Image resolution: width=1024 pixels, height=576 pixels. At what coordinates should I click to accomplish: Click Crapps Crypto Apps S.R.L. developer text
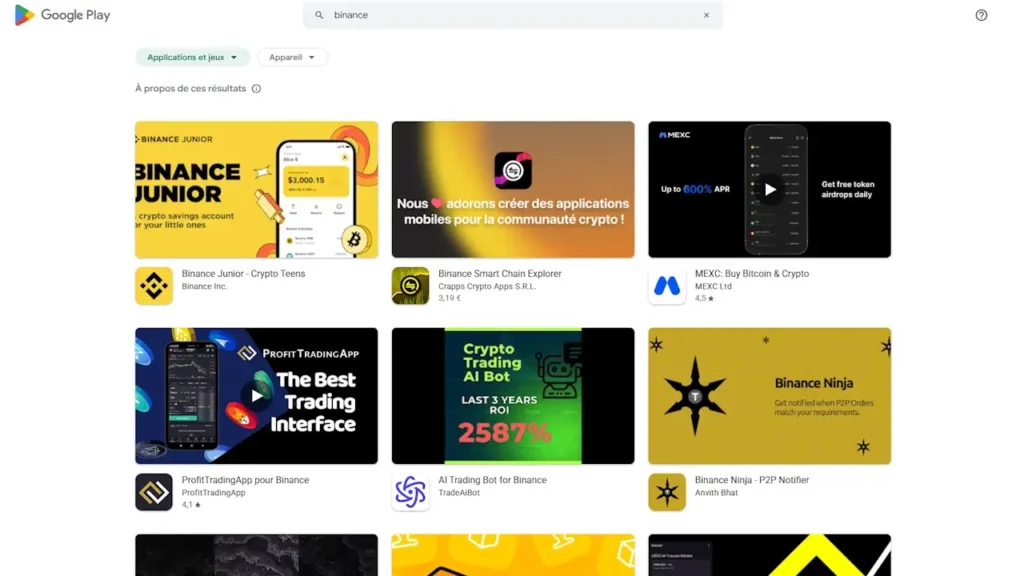pos(487,286)
